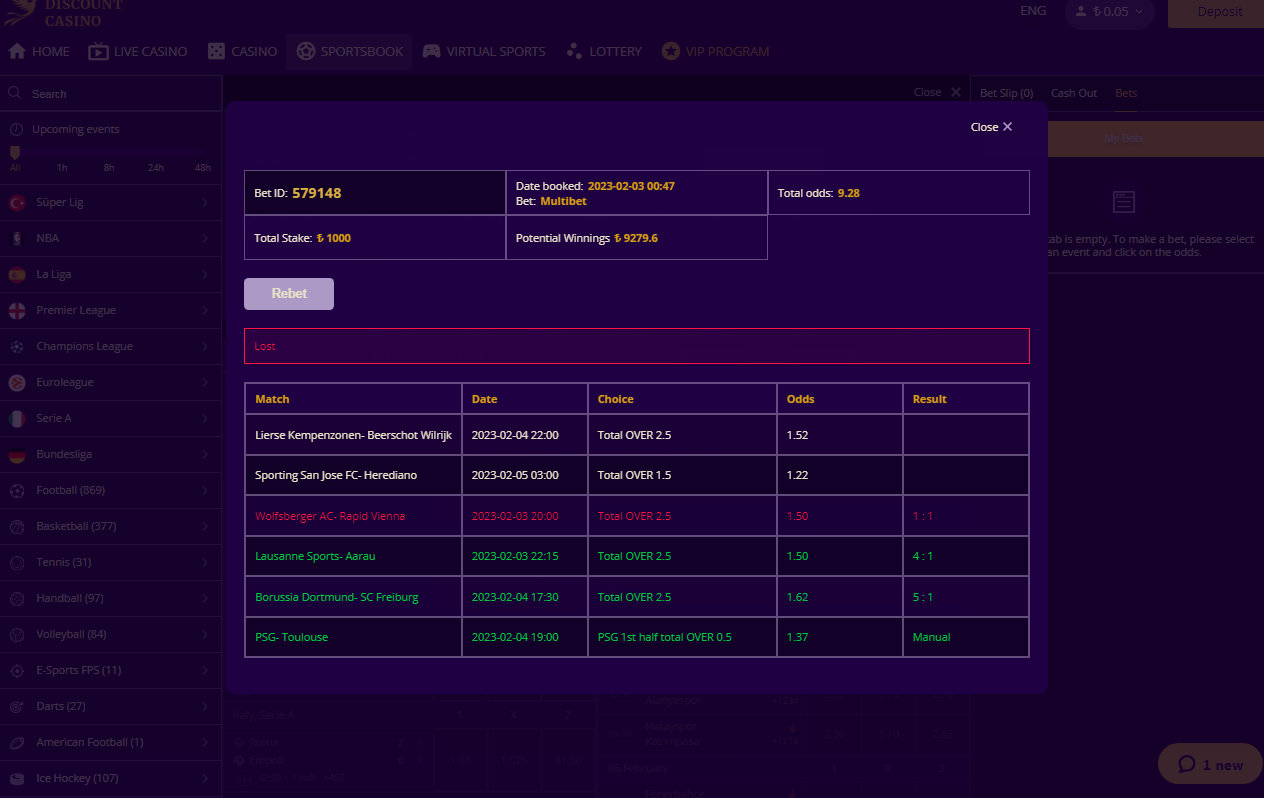Switch to the Bet Slip (0) tab
The image size is (1264, 798).
[x=1006, y=93]
